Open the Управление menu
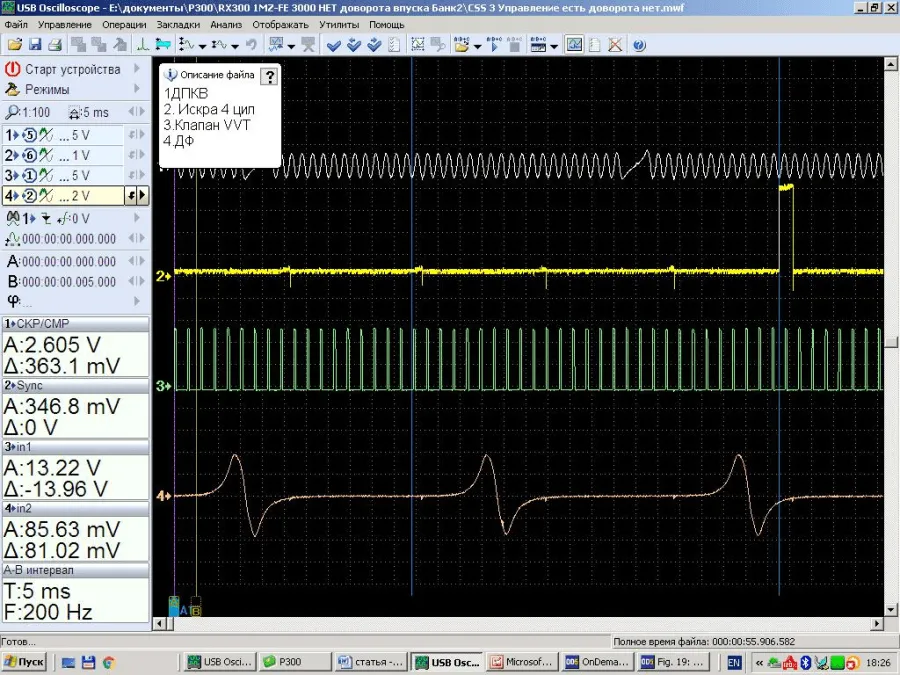Screen dimensions: 900x675 point(64,25)
